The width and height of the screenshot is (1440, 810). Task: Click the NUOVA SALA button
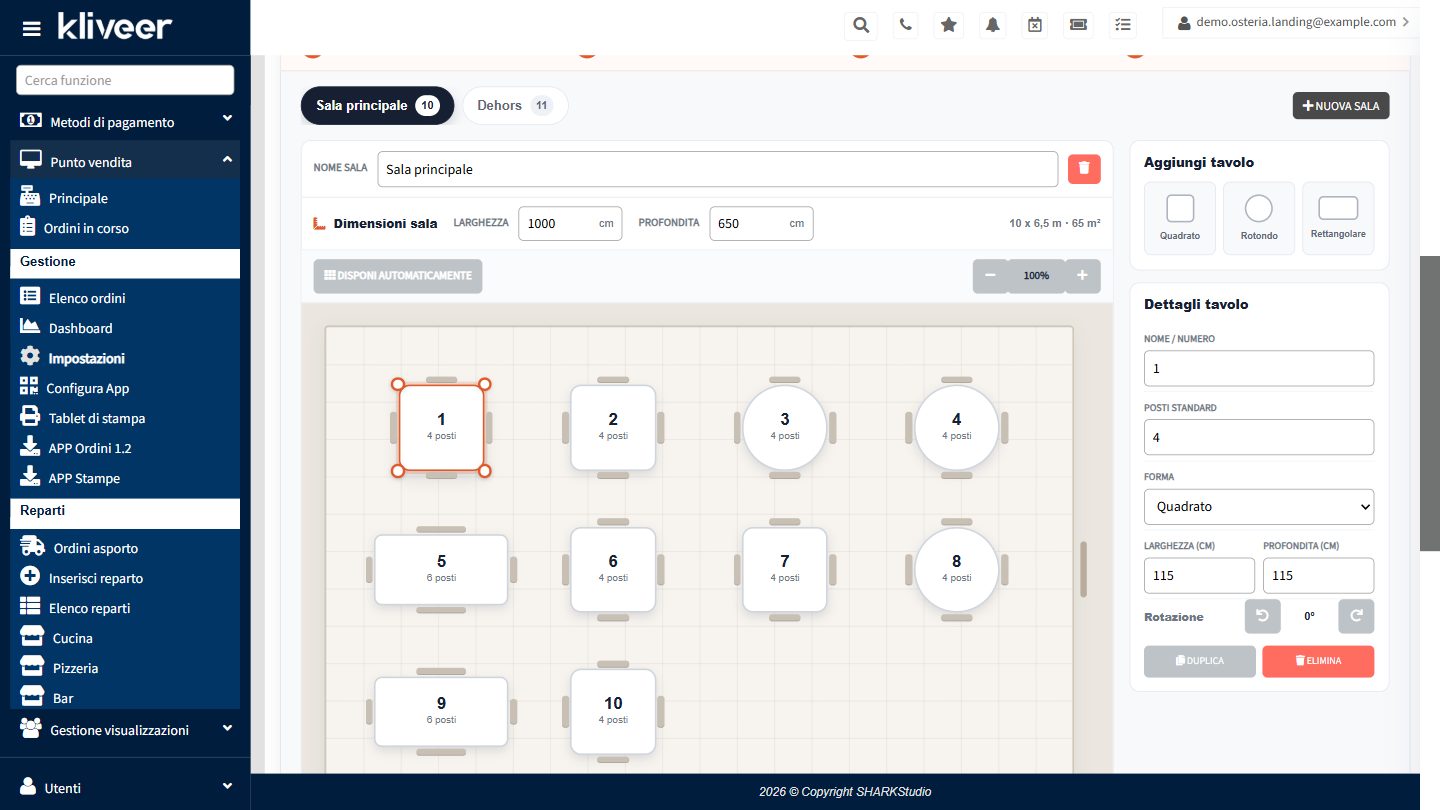1341,105
